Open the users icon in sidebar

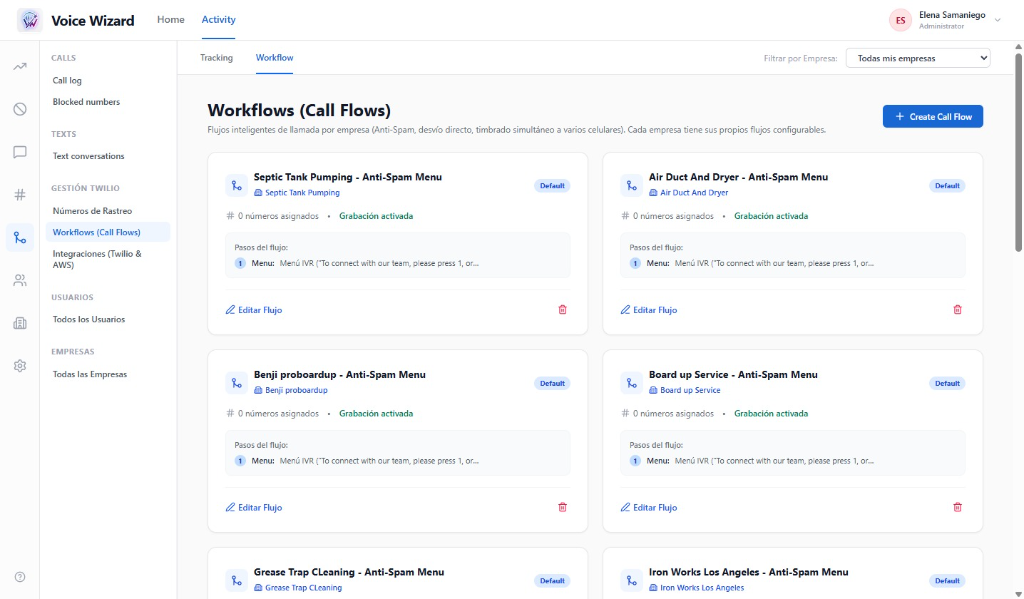pyautogui.click(x=20, y=280)
